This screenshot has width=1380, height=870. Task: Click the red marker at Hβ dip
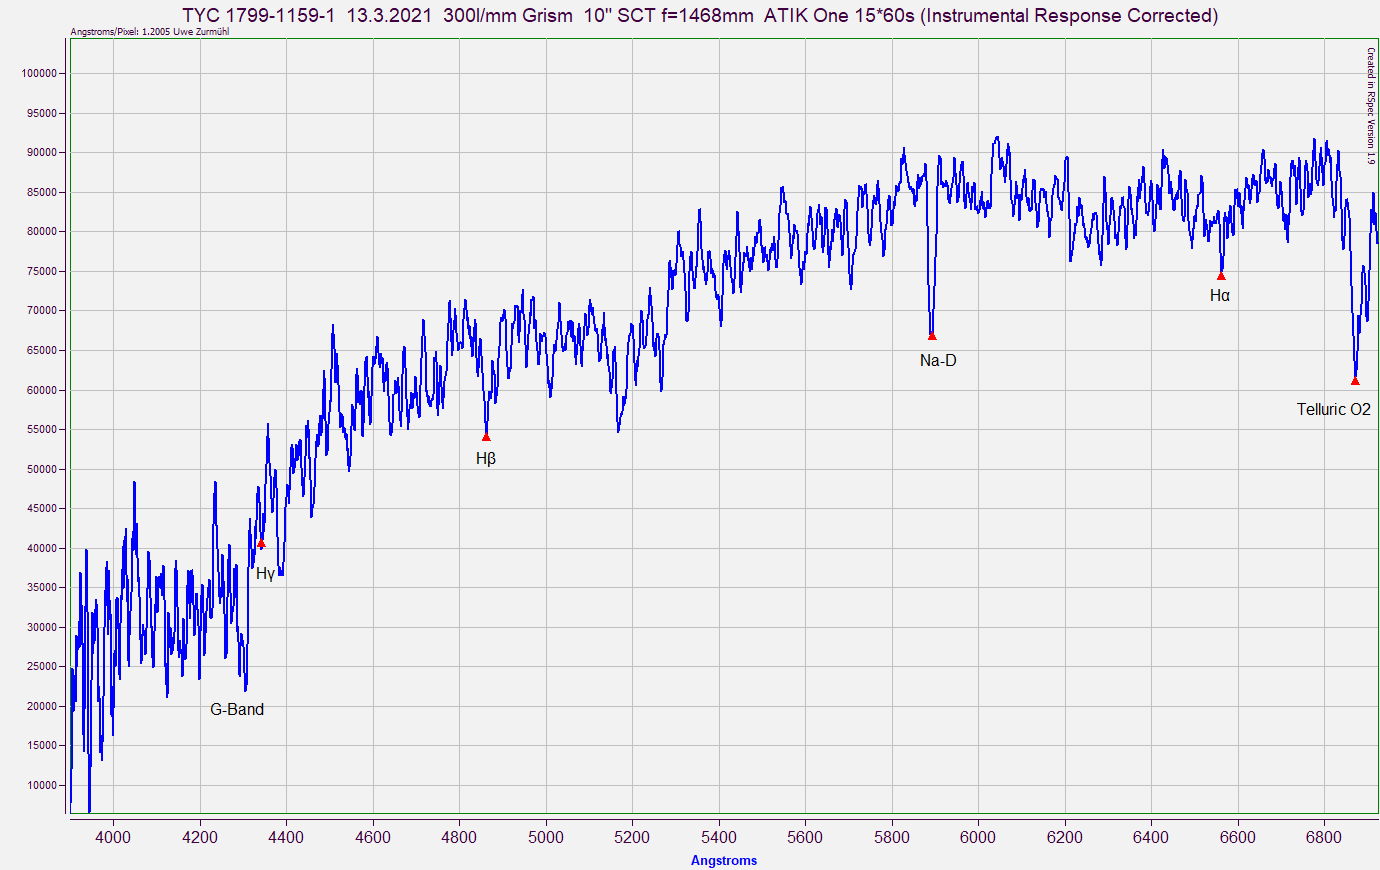486,437
